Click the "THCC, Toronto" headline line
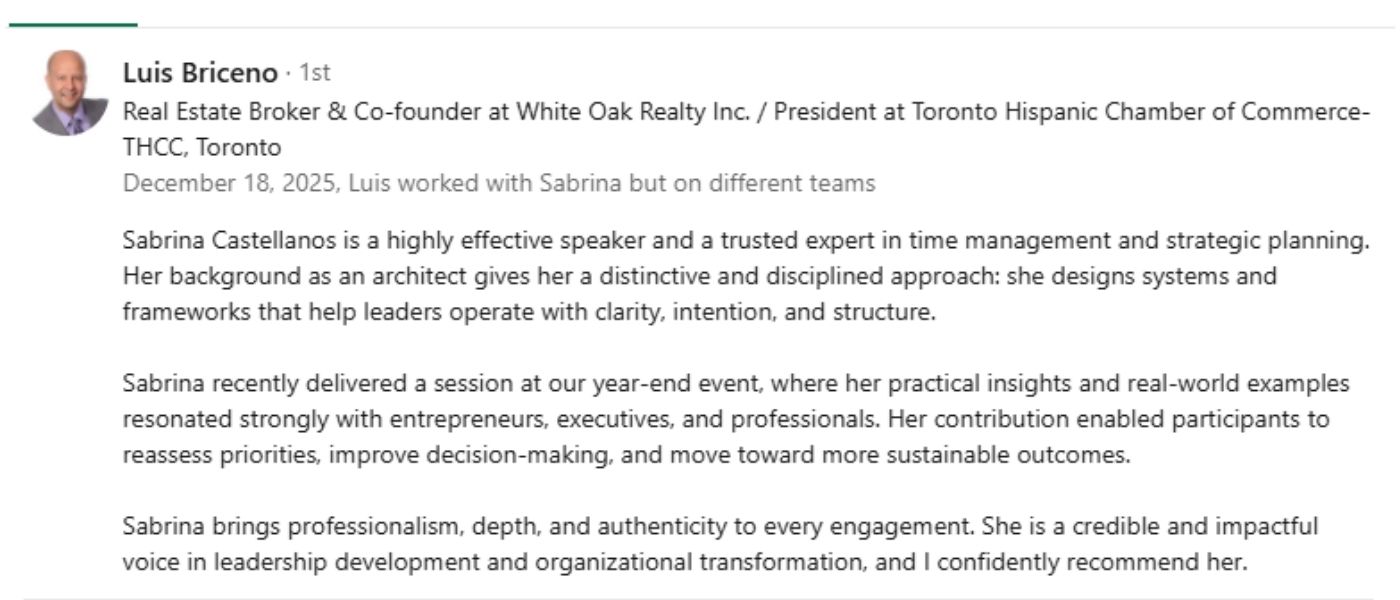Image resolution: width=1400 pixels, height=600 pixels. click(201, 148)
